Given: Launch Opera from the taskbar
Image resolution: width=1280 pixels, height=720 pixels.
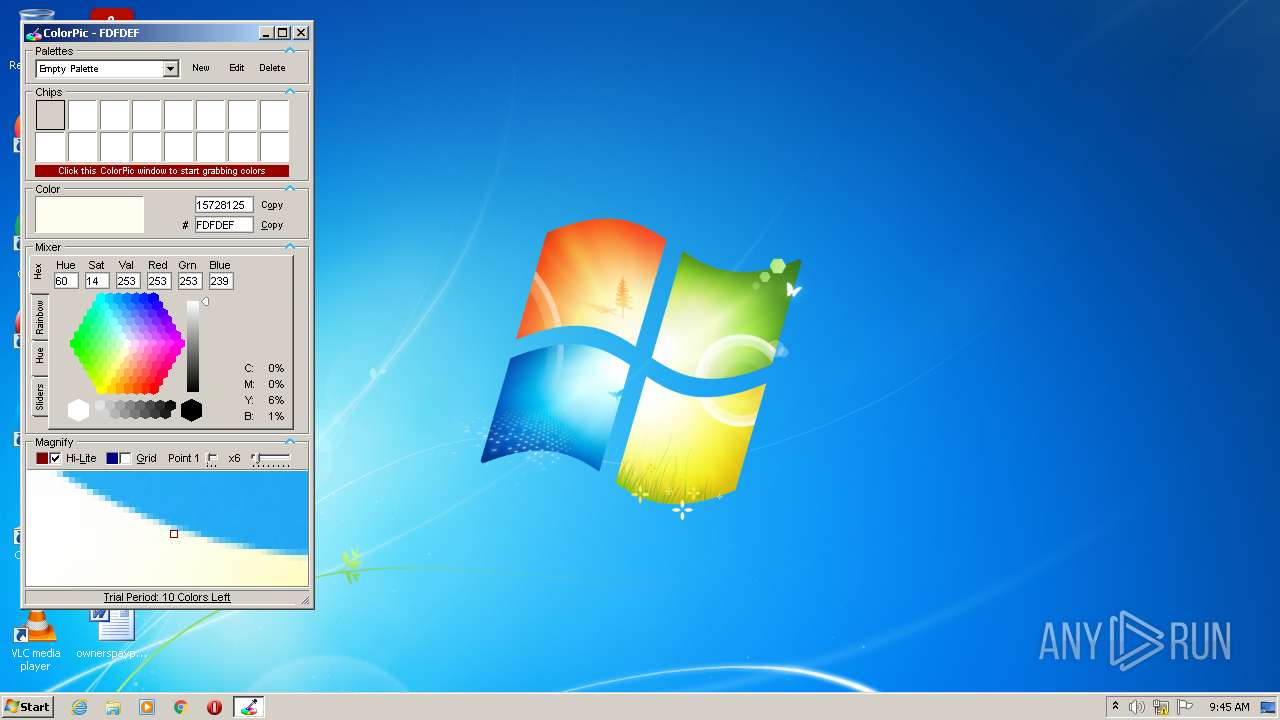Looking at the screenshot, I should tap(214, 707).
